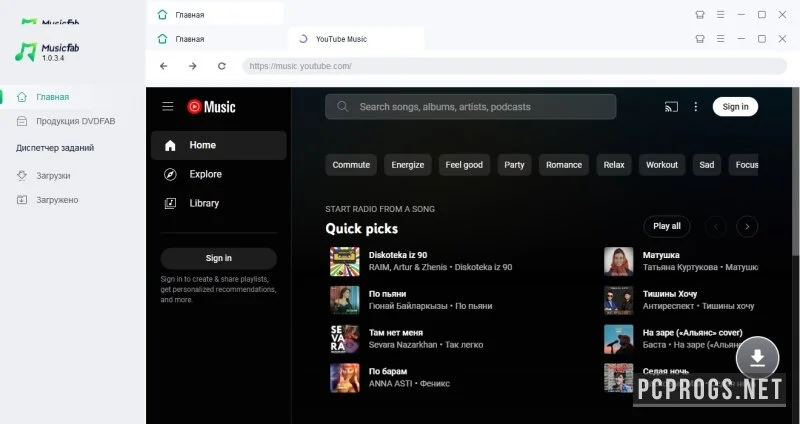Open the app menu lines icon in lower title bar

(x=720, y=39)
